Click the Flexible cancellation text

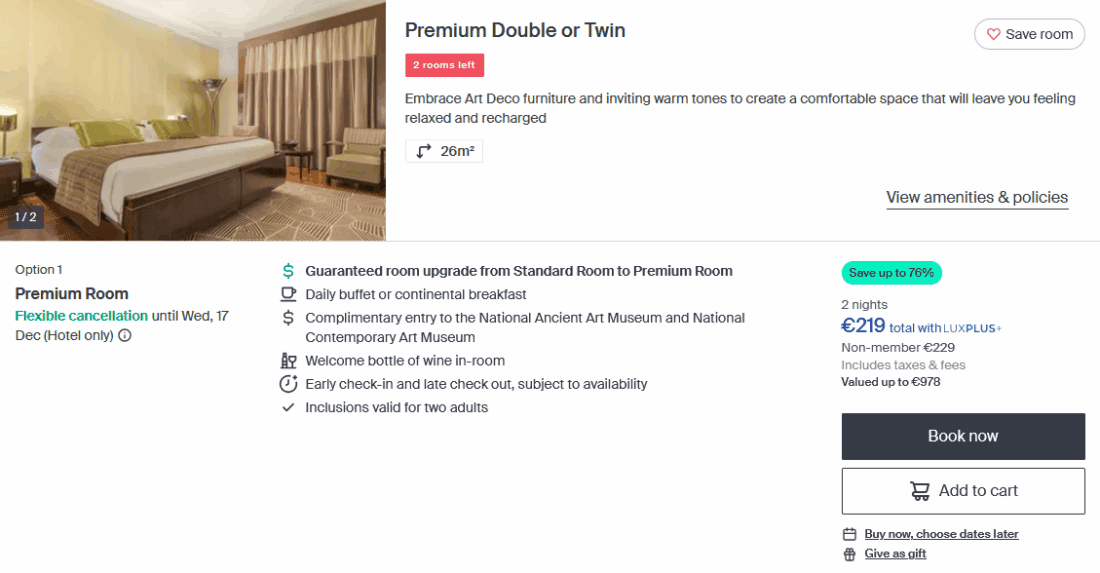81,316
